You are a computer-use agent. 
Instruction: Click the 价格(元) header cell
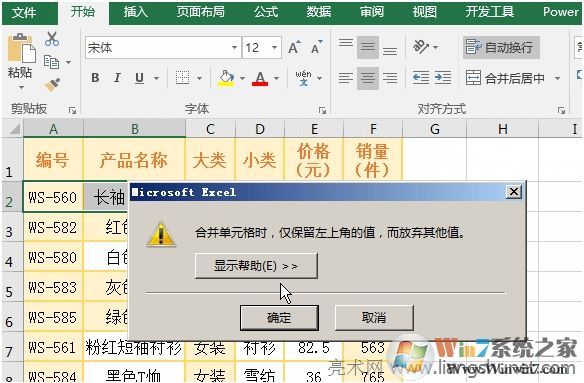[314, 160]
